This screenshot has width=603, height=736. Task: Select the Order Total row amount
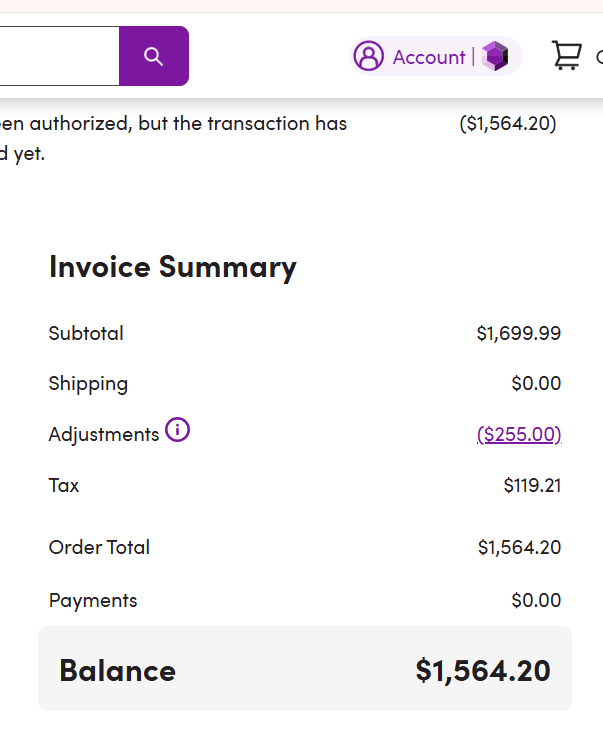(519, 547)
